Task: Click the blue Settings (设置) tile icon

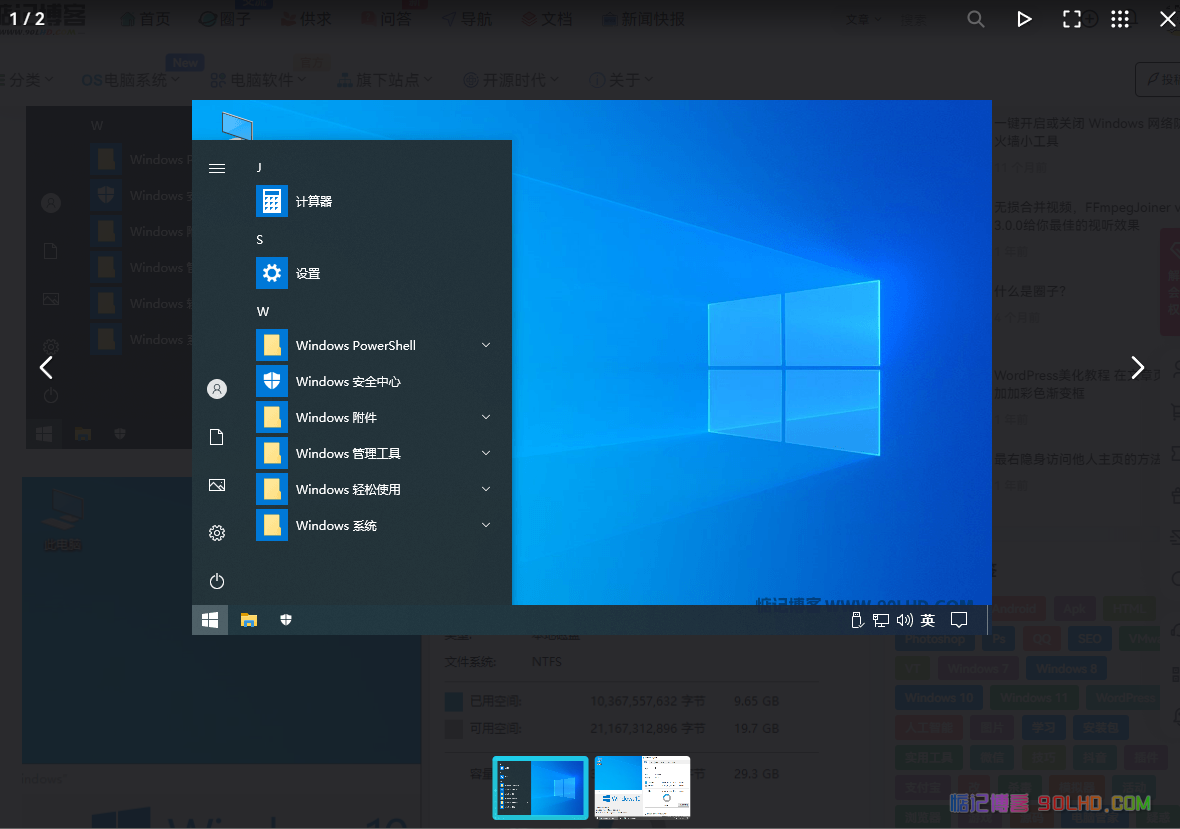Action: [272, 273]
